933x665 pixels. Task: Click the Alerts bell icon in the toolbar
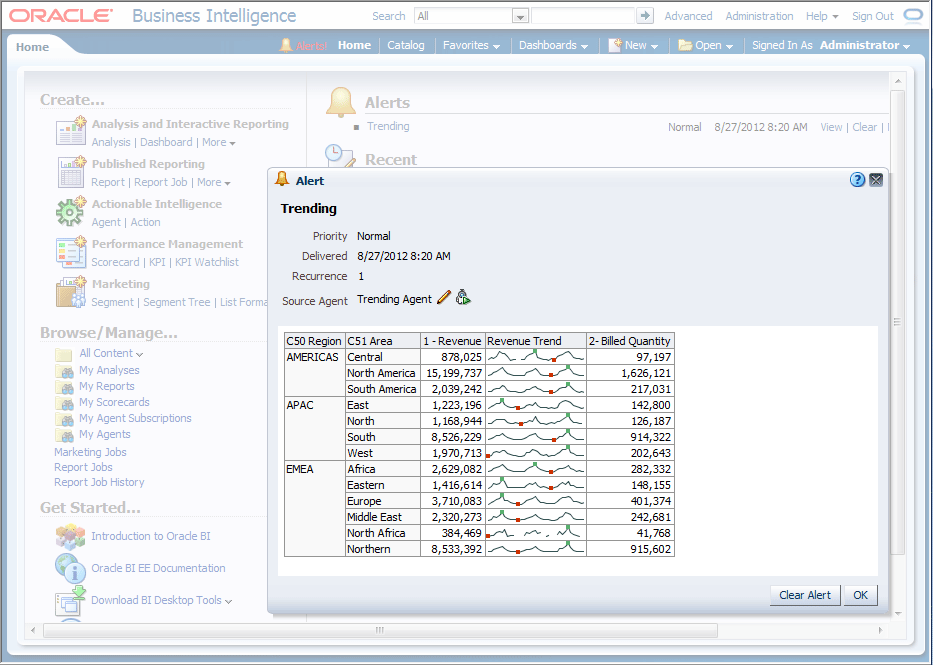click(x=286, y=45)
